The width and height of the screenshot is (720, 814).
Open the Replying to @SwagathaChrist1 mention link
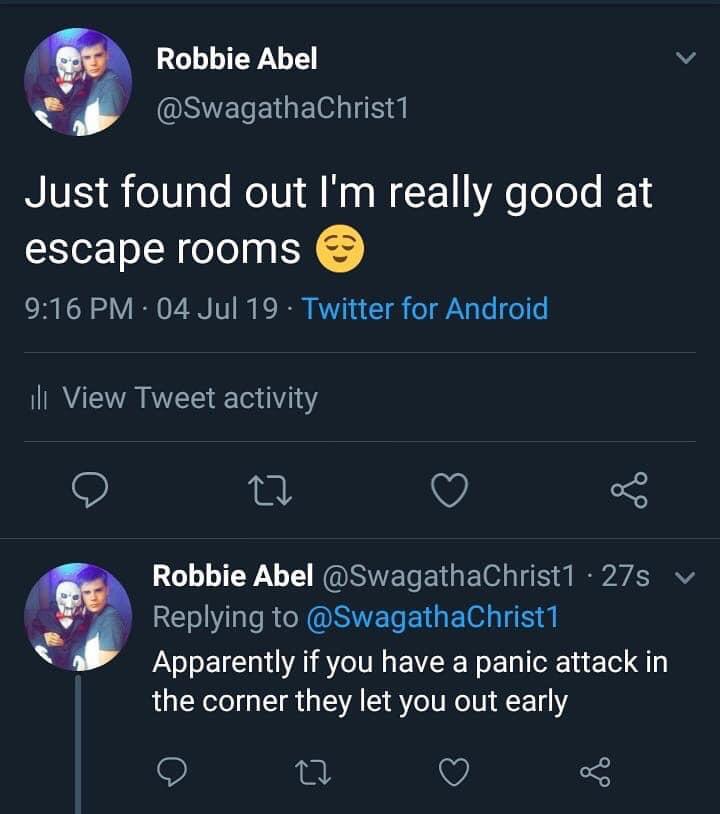click(x=429, y=617)
